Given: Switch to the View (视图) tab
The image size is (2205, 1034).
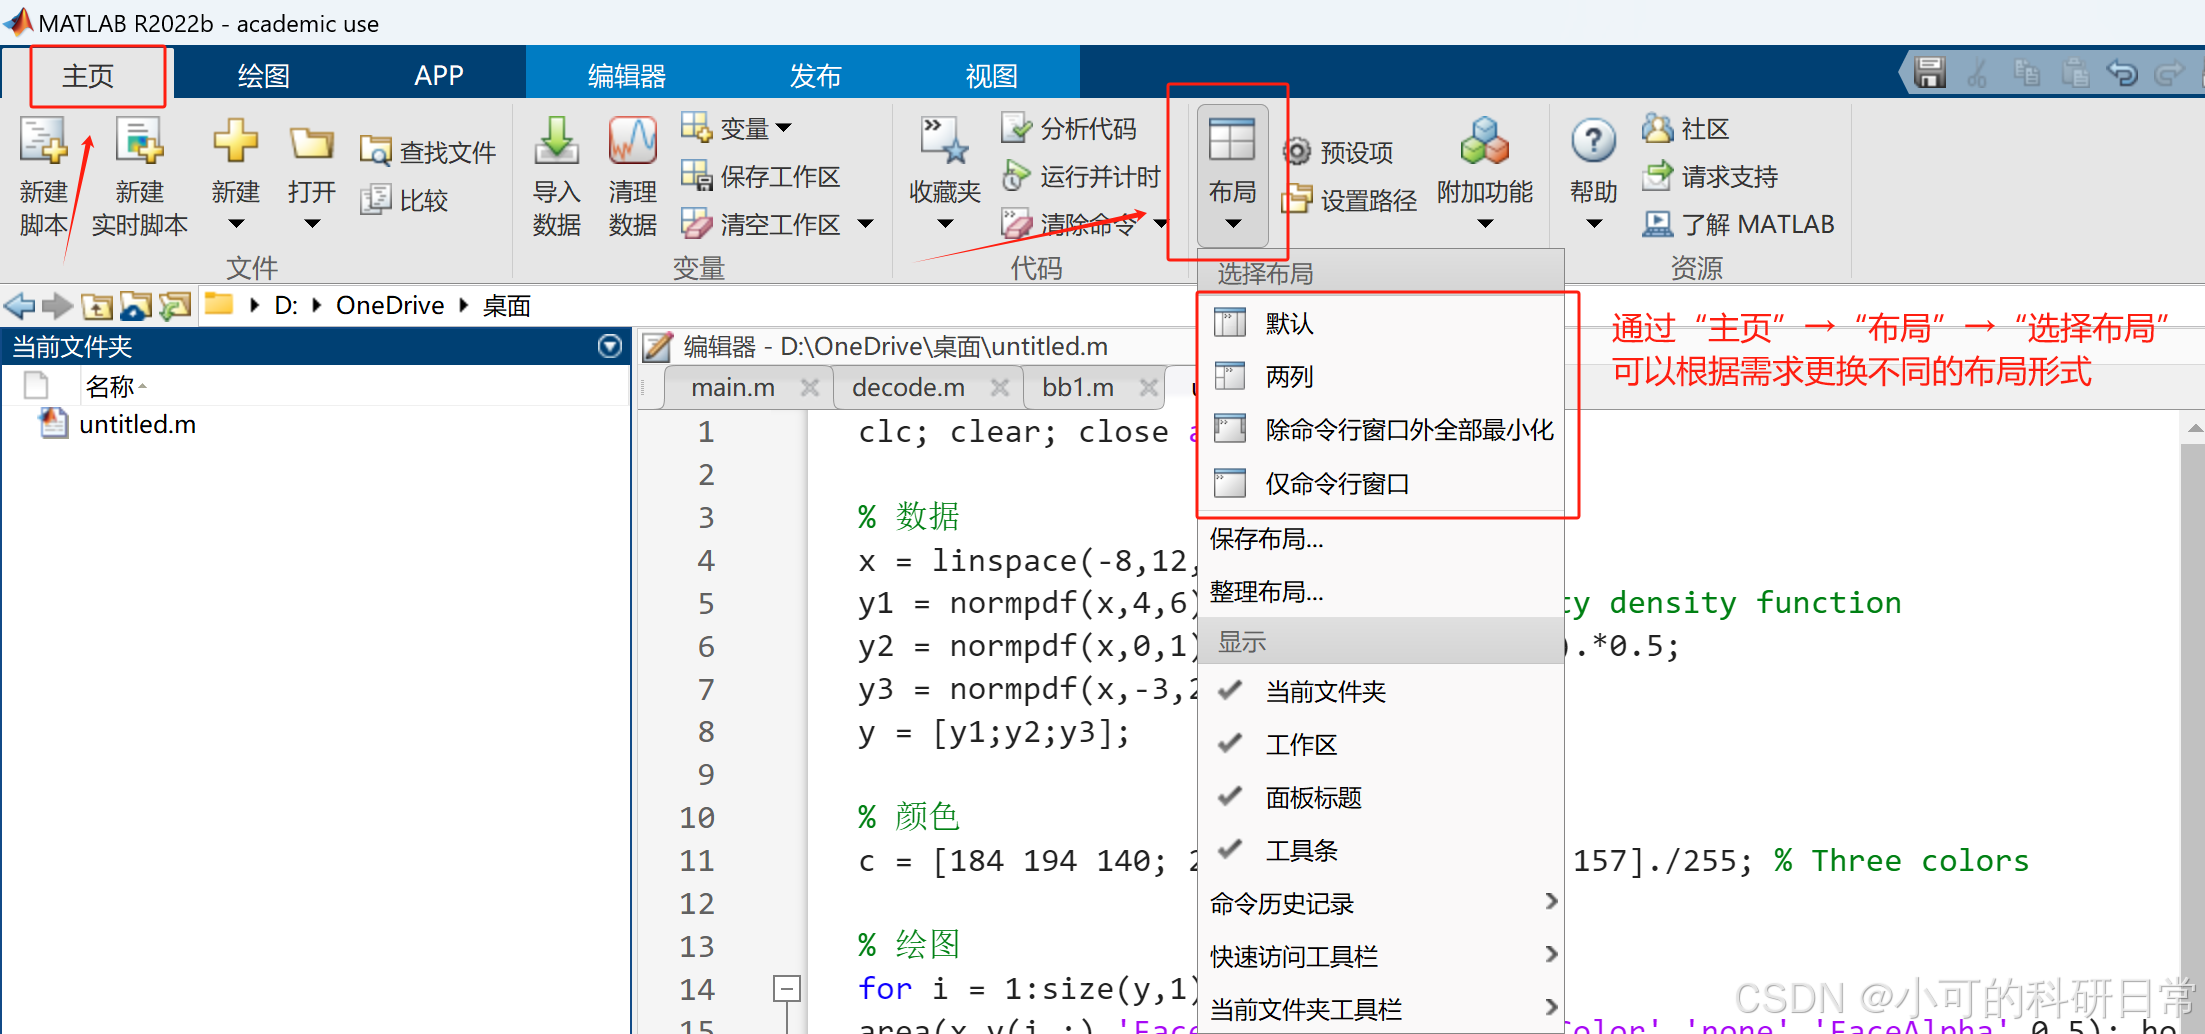Looking at the screenshot, I should click(991, 76).
